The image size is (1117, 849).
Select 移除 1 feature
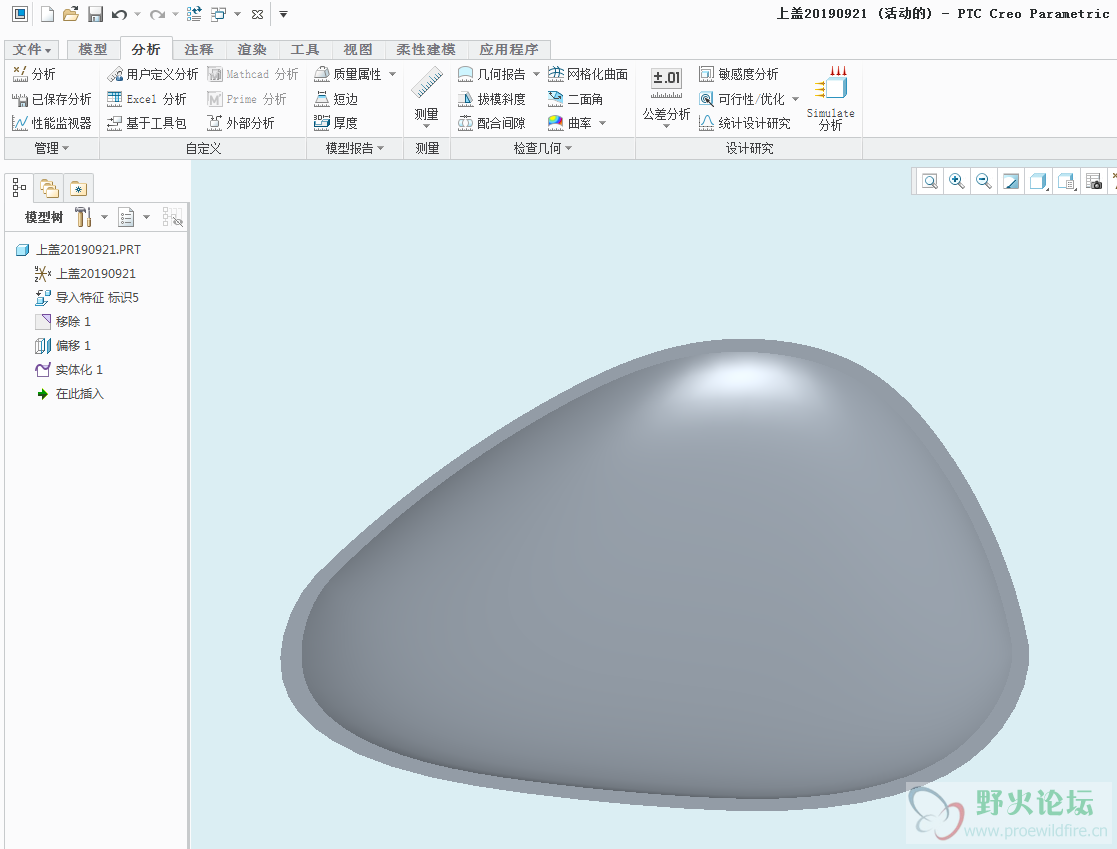63,322
